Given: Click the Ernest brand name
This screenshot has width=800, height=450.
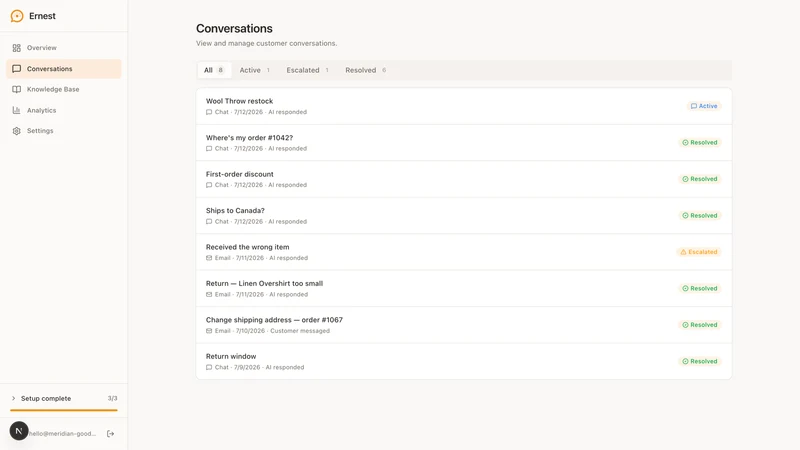Looking at the screenshot, I should click(x=42, y=16).
